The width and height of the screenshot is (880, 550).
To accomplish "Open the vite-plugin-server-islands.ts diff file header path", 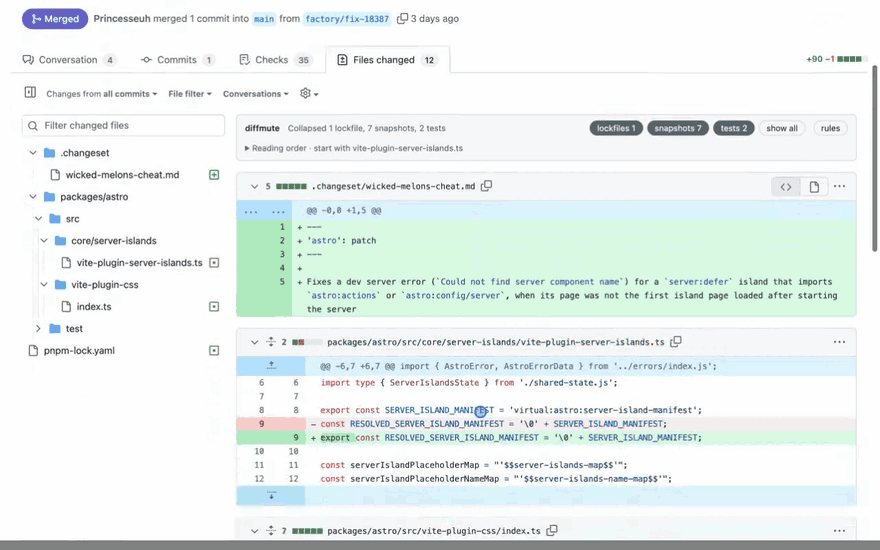I will [496, 342].
